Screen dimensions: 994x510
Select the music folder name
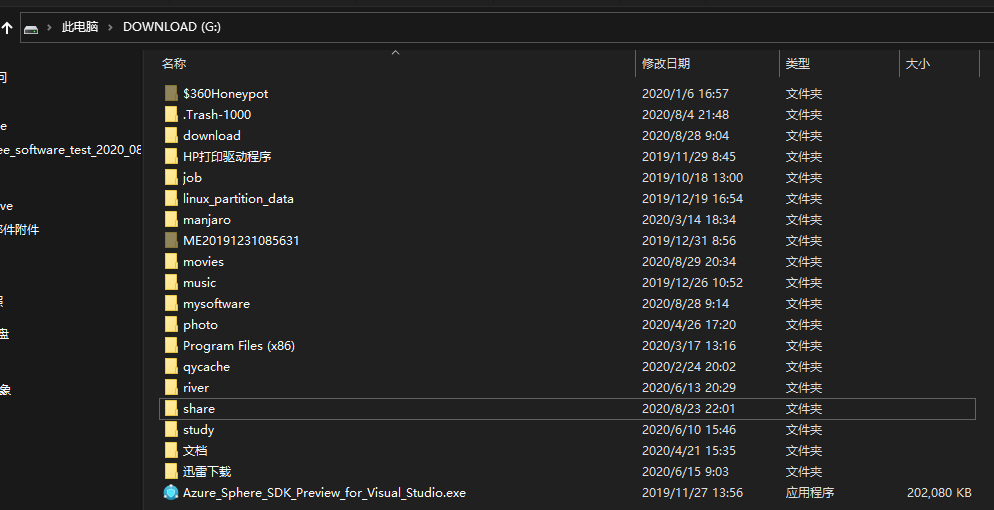click(x=200, y=283)
